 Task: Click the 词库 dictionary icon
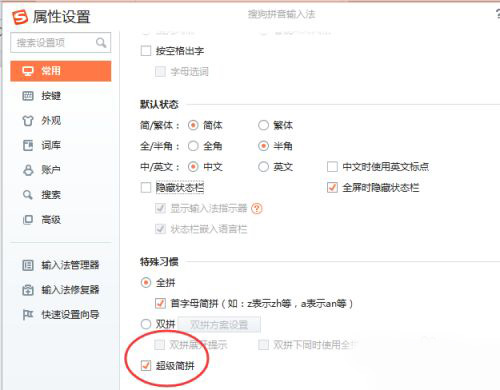point(28,145)
